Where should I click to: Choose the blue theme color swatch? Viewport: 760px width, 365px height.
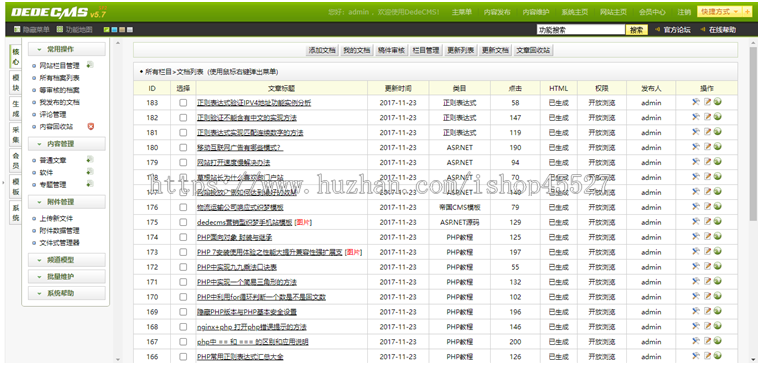tap(114, 30)
